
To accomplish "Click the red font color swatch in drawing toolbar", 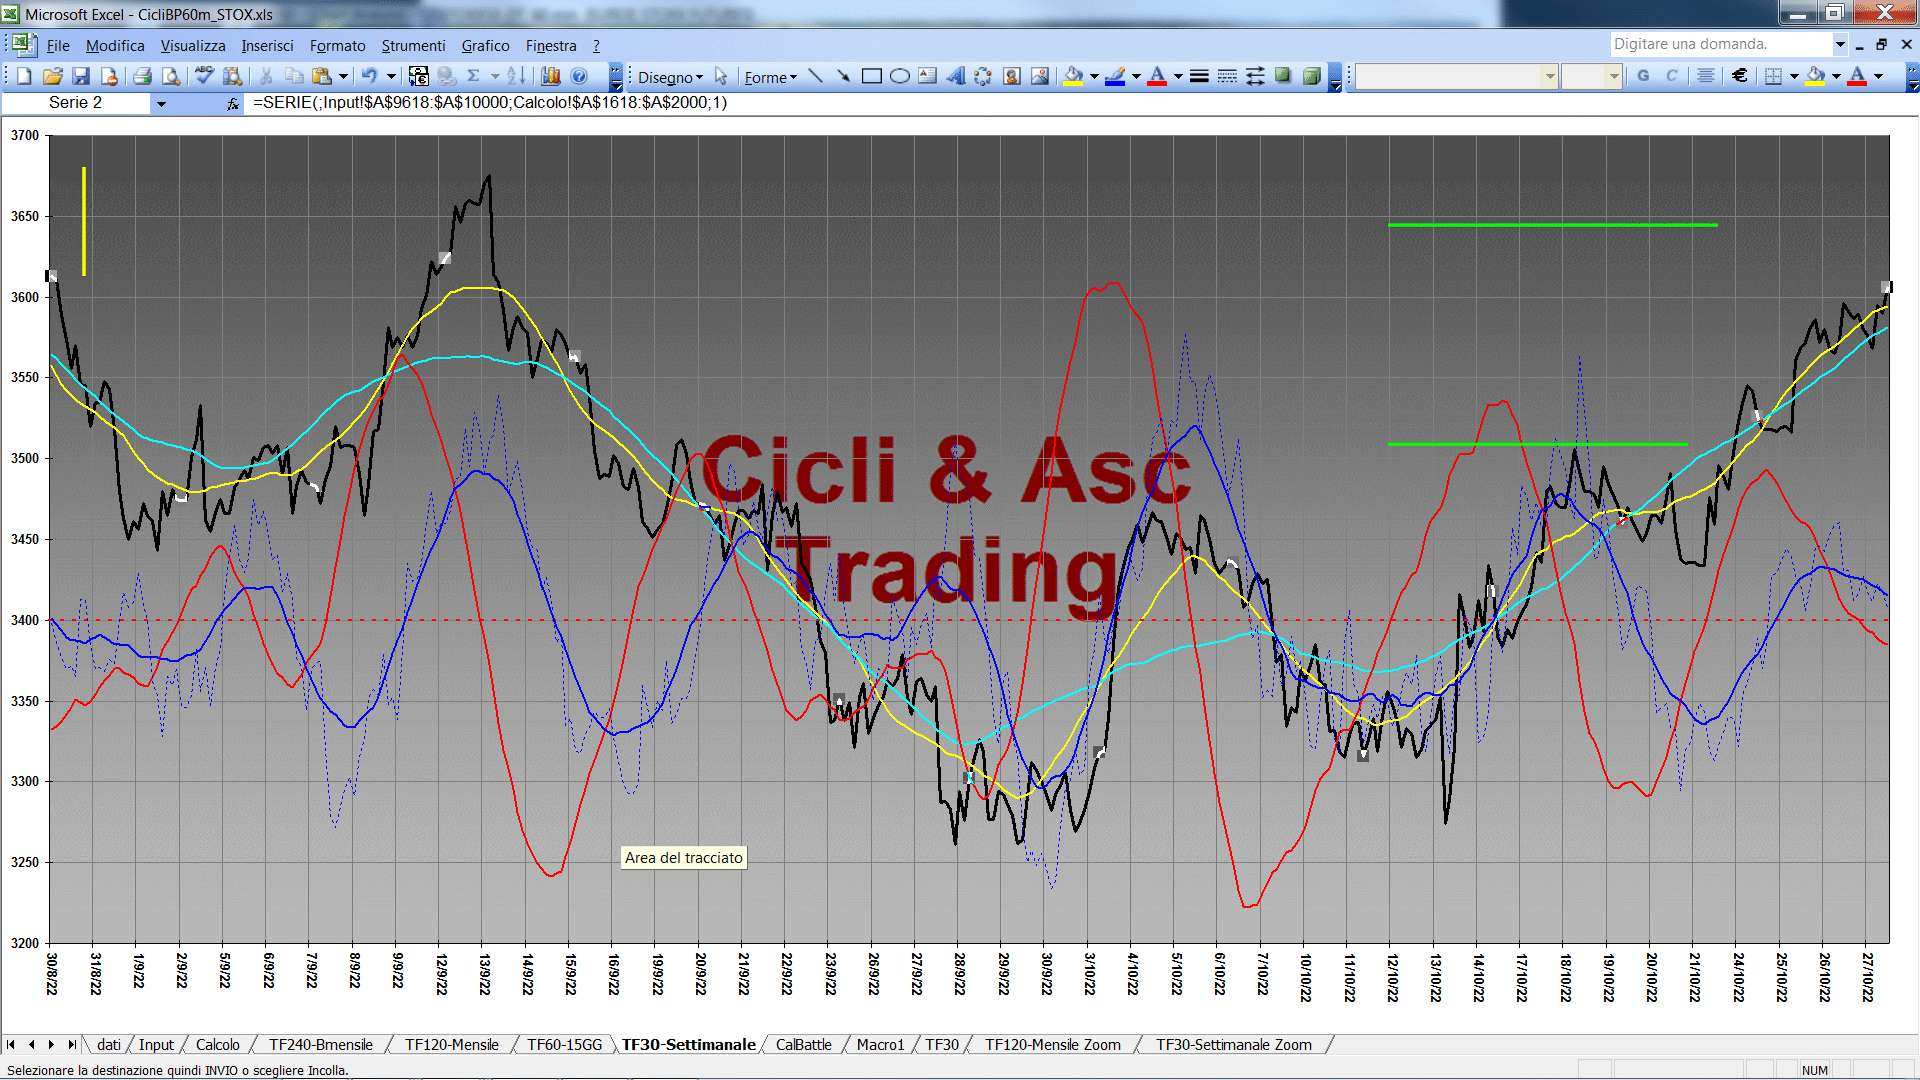I will coord(1157,76).
